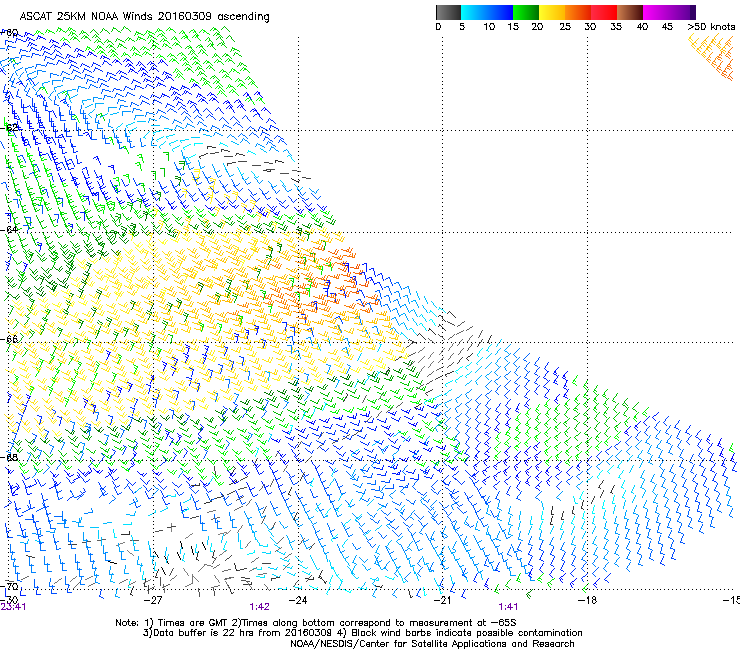
Task: Click the '30' legend scale label
Action: point(590,27)
